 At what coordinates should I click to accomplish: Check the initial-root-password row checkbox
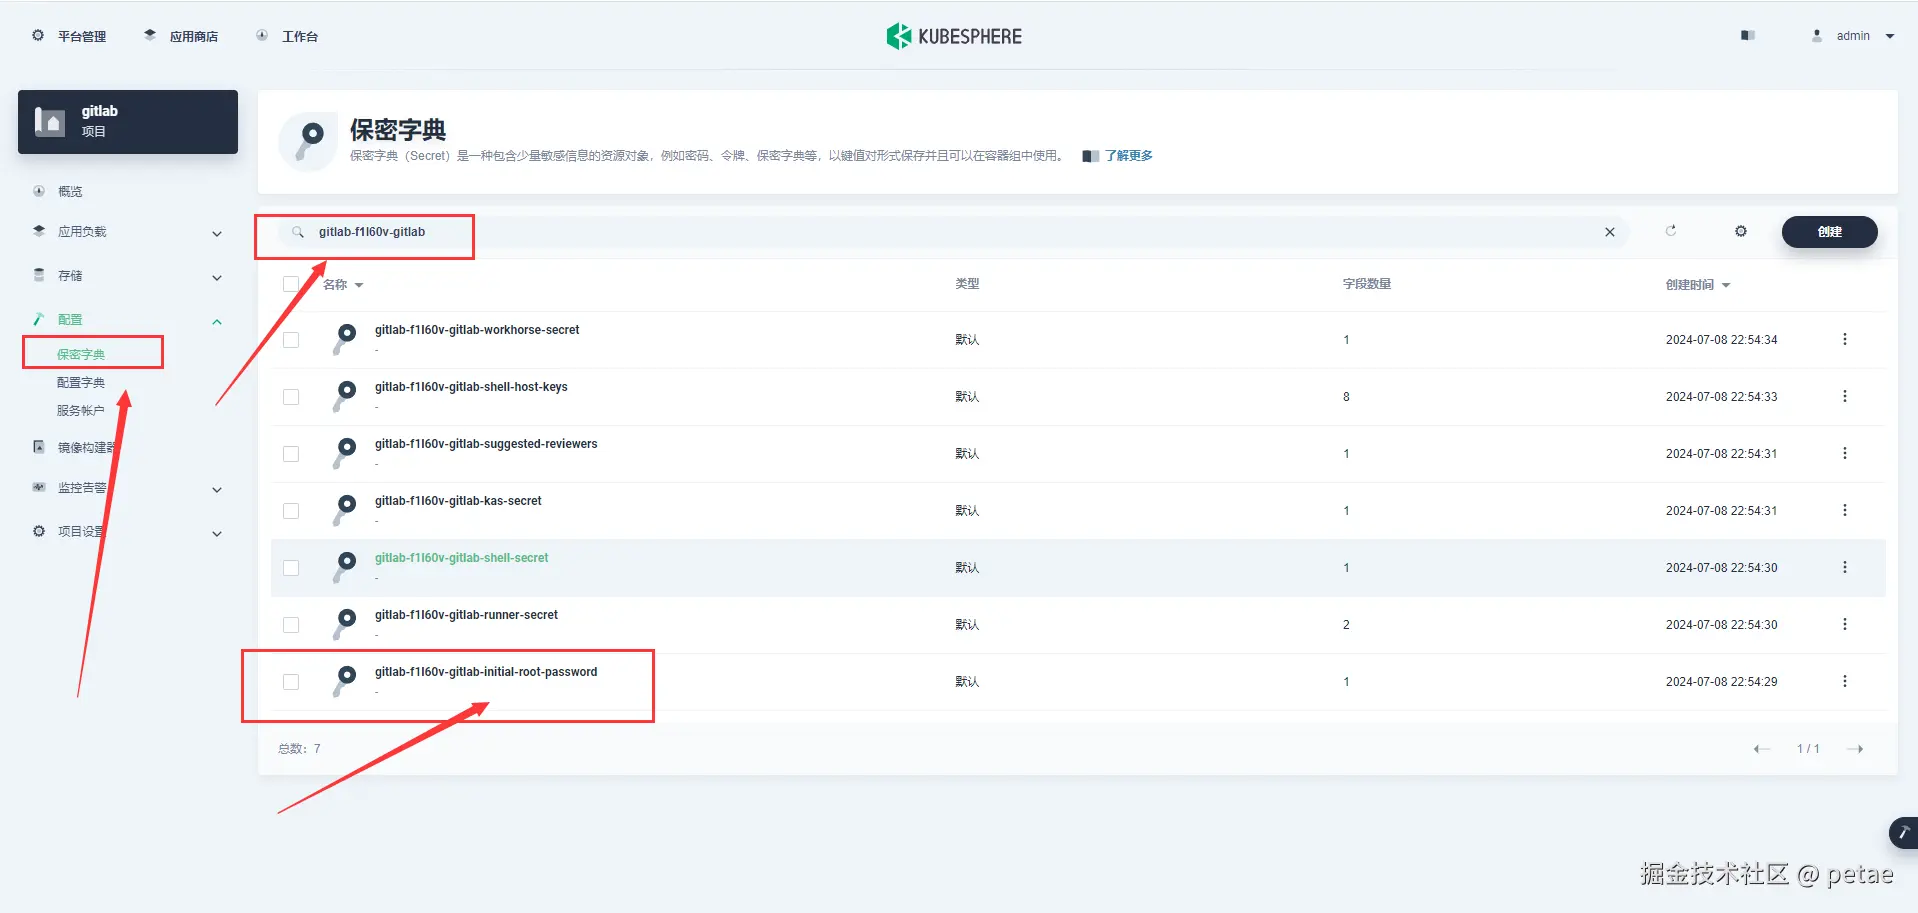[x=291, y=682]
